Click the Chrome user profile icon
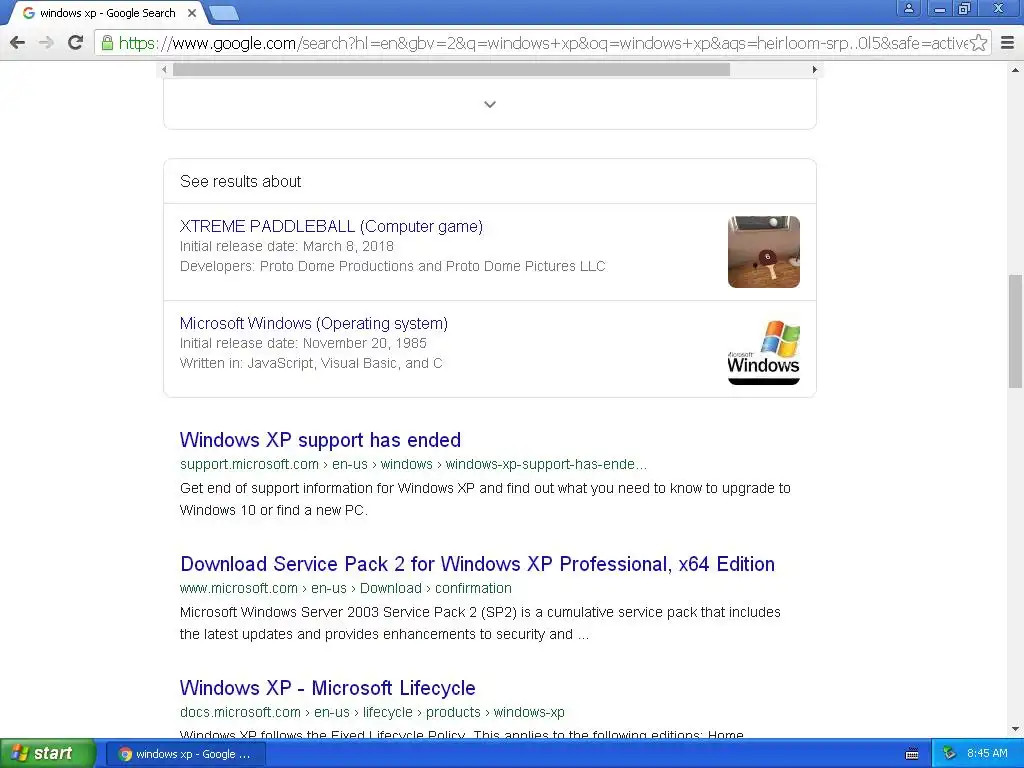 908,8
